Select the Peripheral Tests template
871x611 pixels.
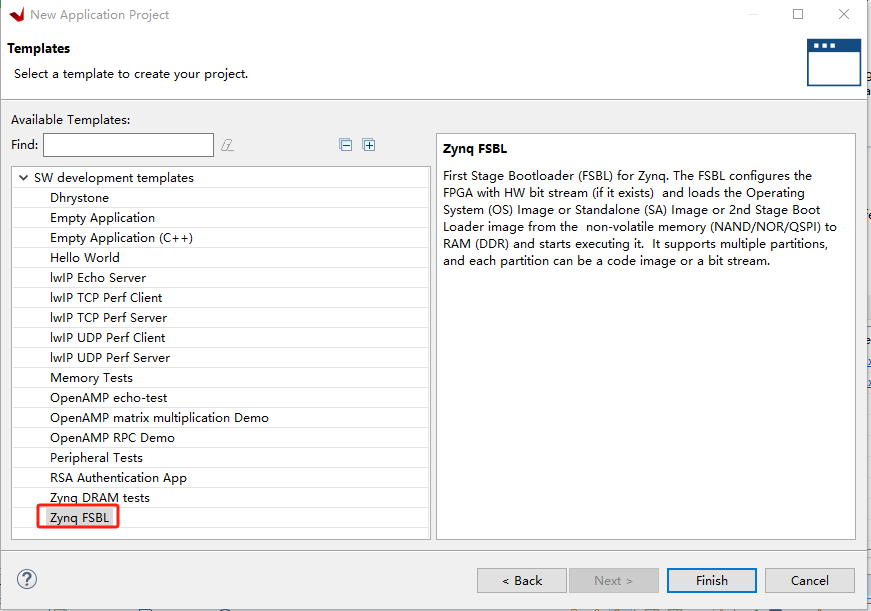96,458
